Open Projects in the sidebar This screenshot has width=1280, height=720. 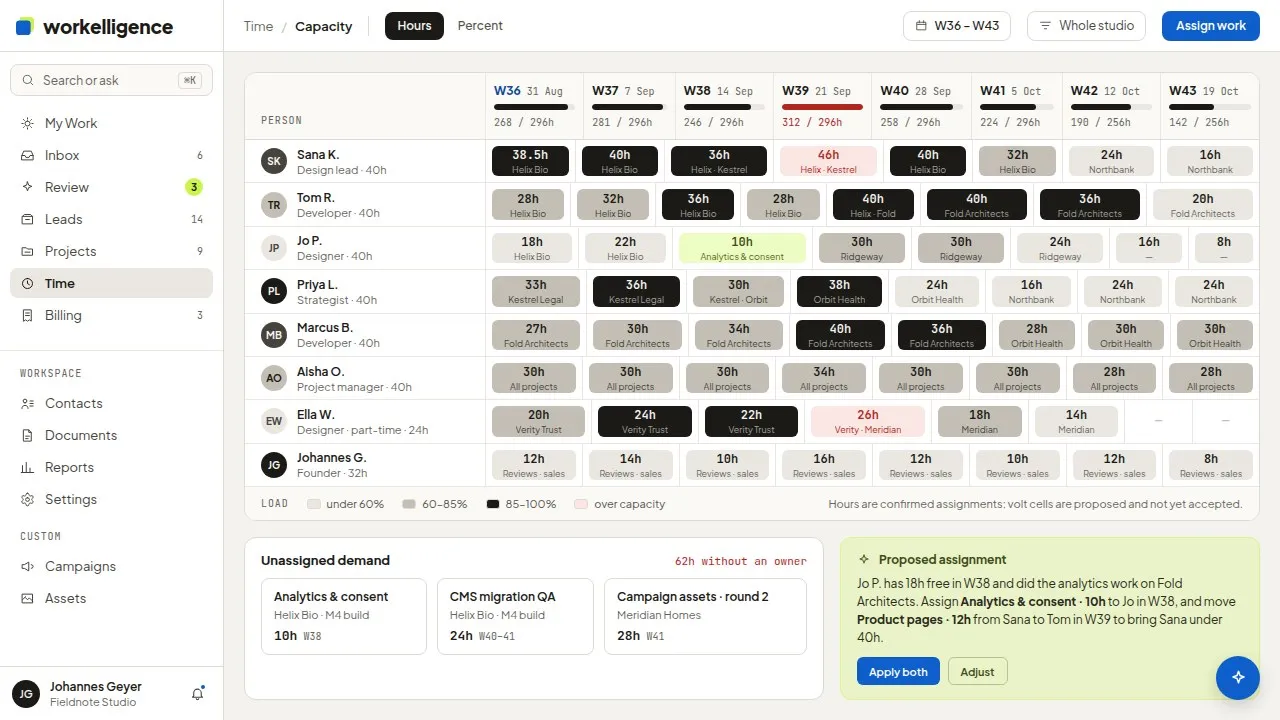(111, 251)
